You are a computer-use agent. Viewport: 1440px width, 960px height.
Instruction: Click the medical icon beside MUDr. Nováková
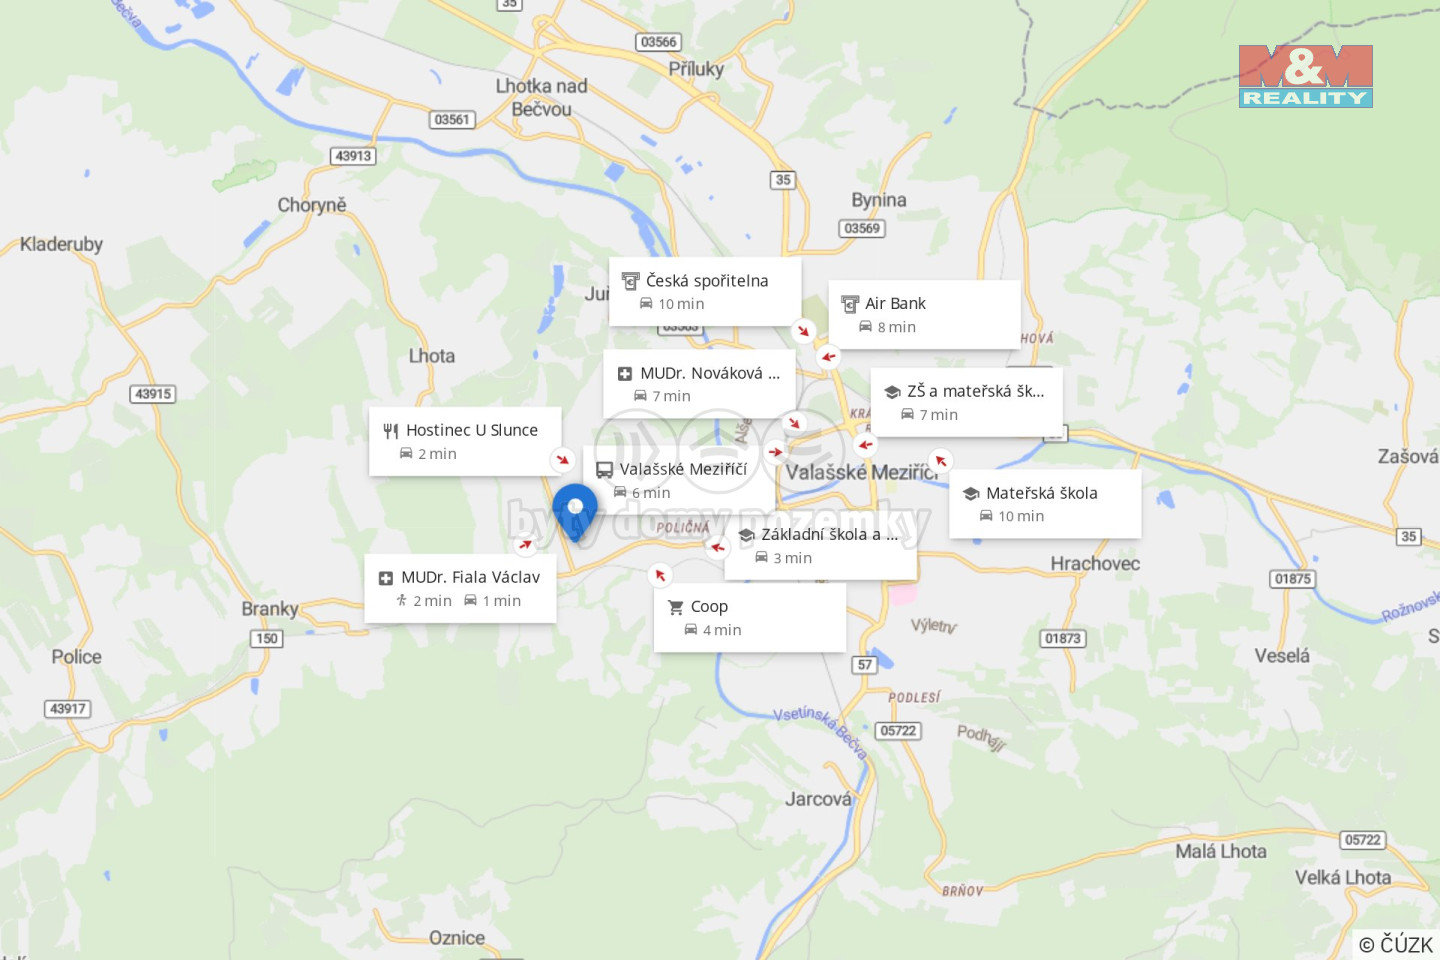tap(625, 374)
